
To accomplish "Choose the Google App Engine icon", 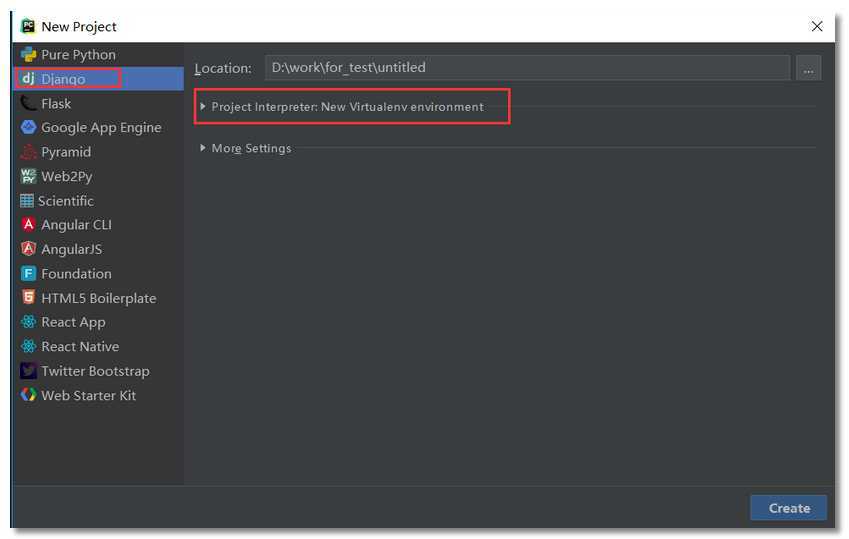I will [28, 127].
